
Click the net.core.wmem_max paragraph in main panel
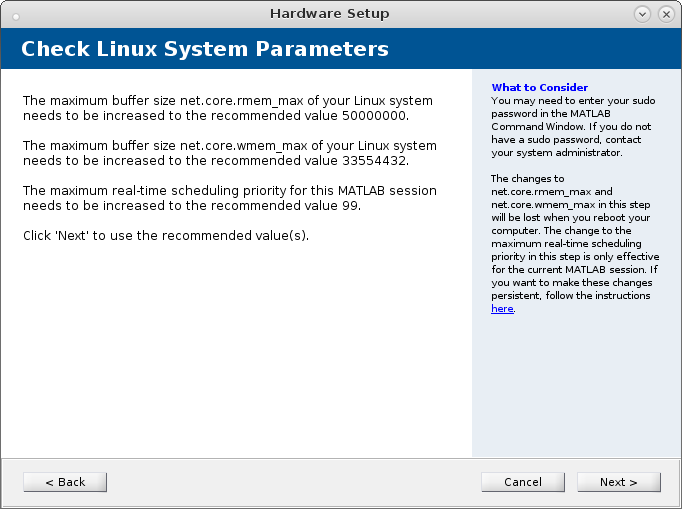click(229, 152)
